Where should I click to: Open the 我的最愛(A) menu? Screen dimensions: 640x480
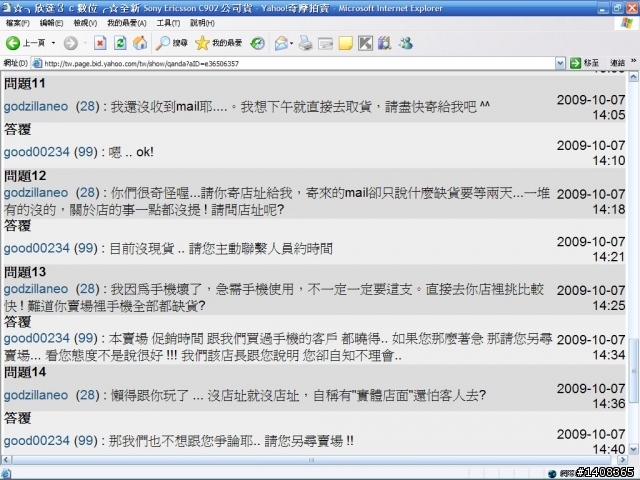(127, 23)
